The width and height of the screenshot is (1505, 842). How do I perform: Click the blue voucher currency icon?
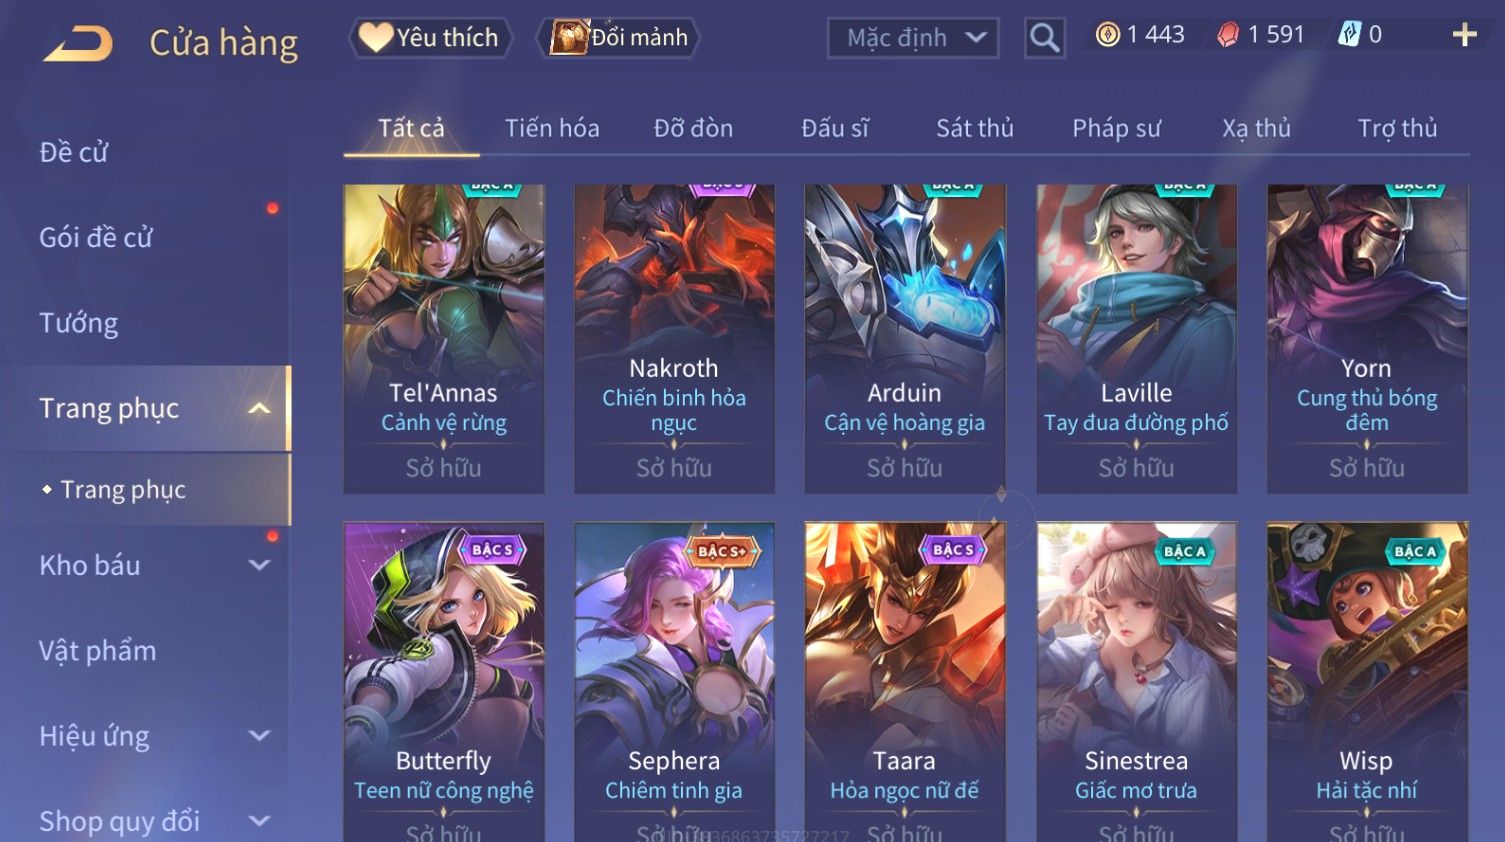click(x=1349, y=35)
